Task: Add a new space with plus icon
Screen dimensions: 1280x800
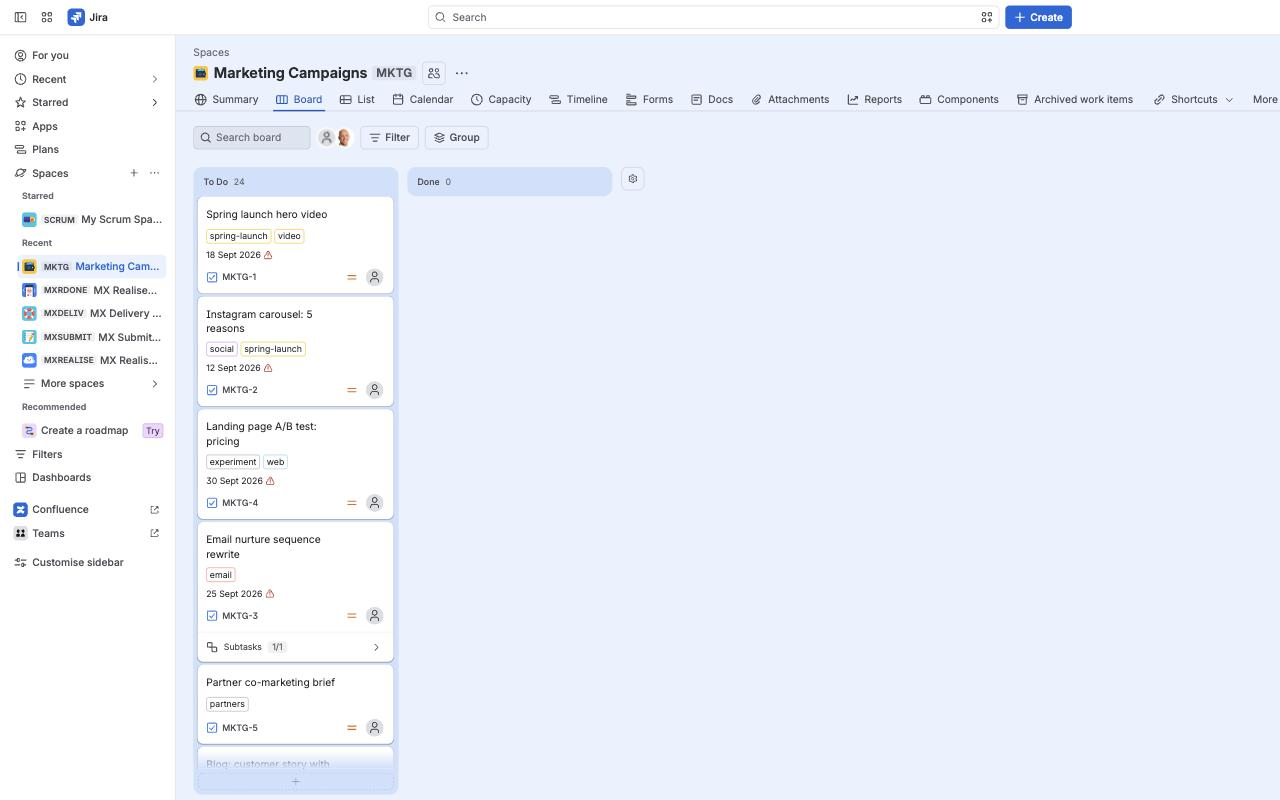Action: (x=134, y=173)
